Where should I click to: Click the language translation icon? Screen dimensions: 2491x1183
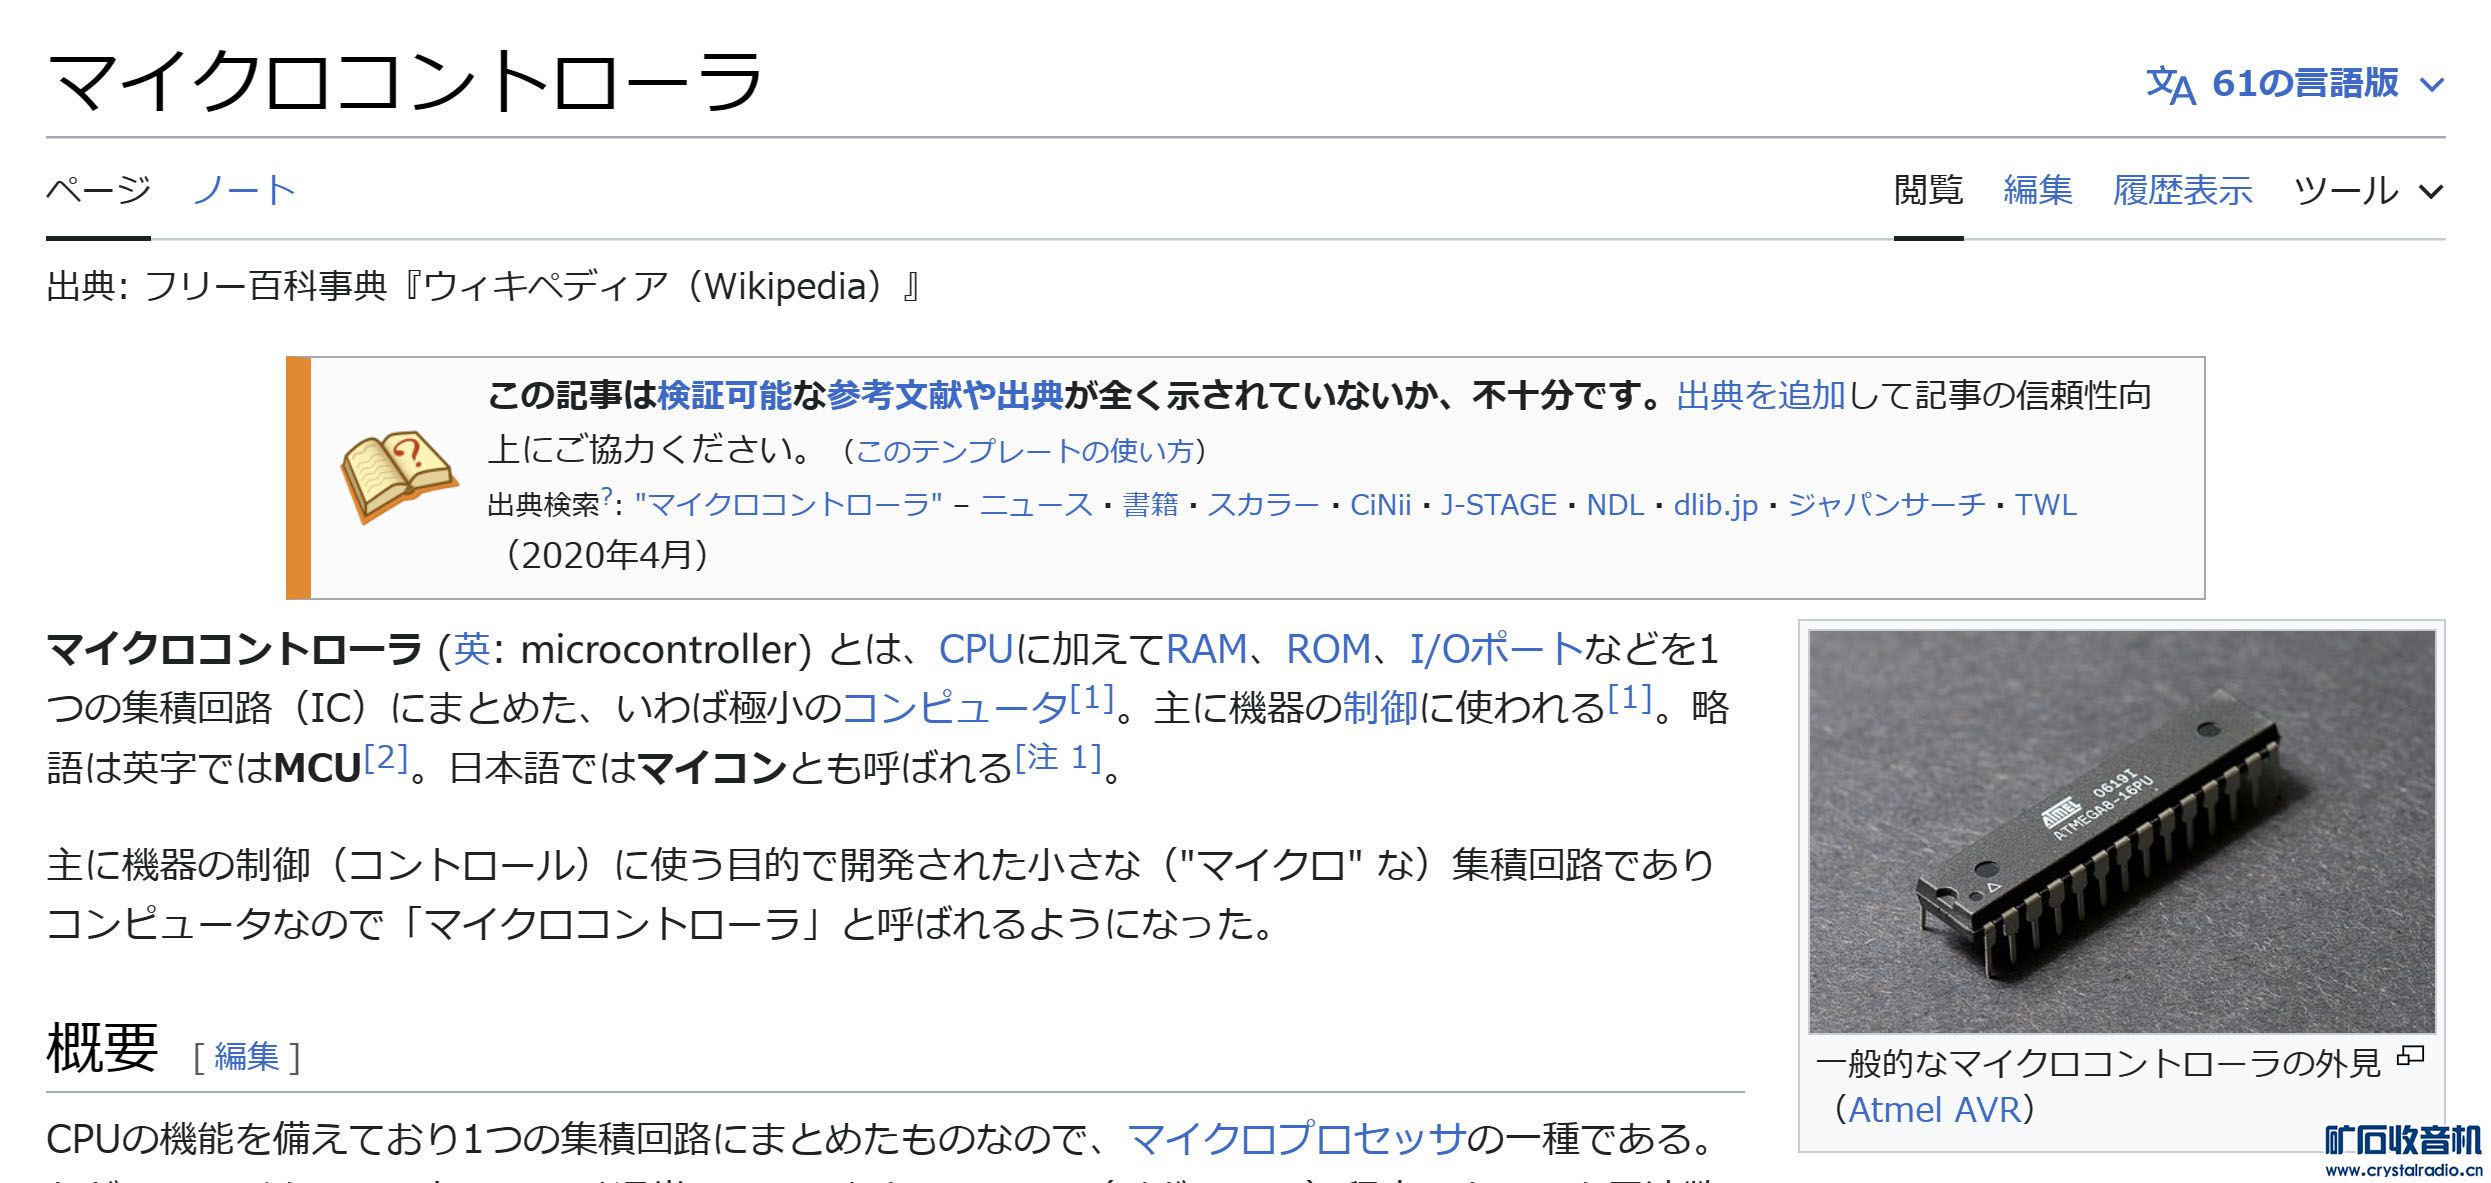pos(2170,85)
